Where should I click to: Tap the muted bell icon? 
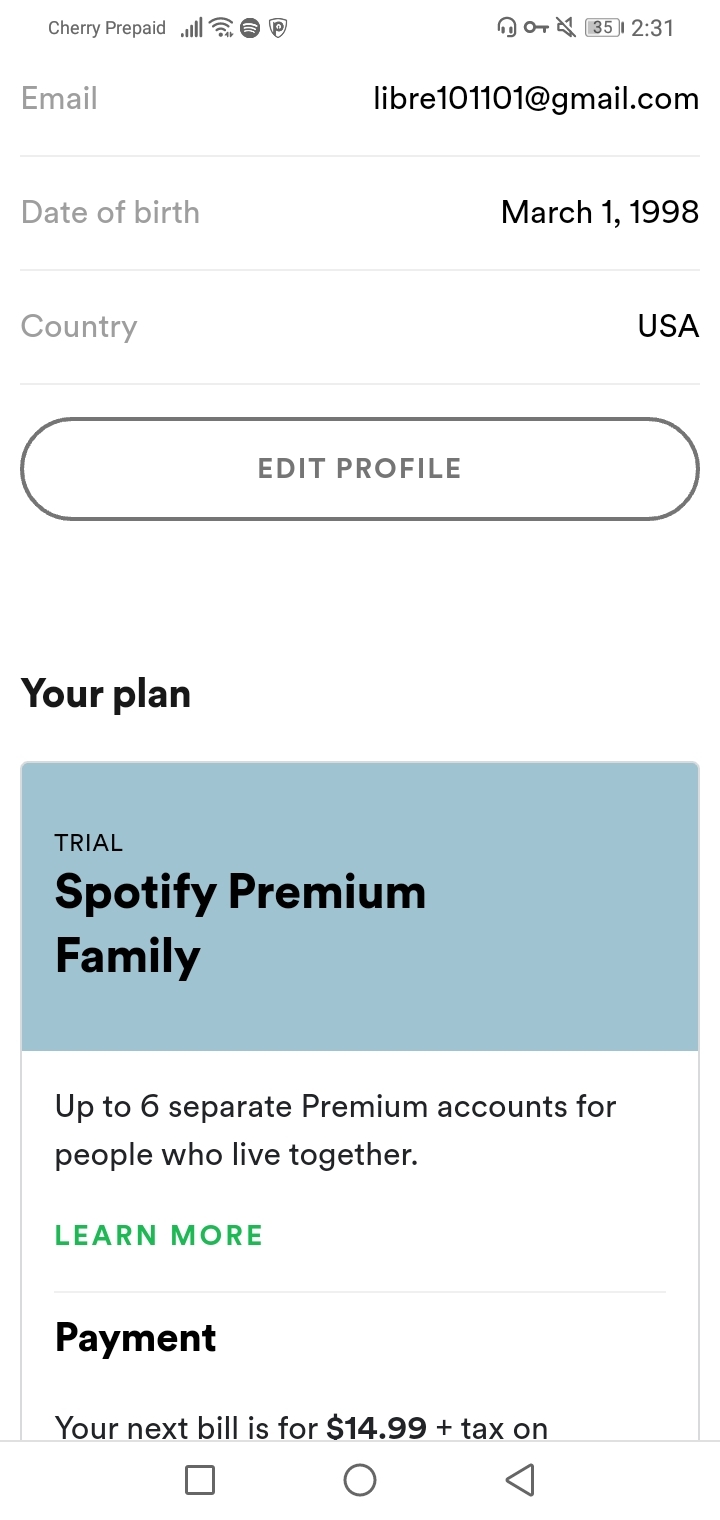566,28
